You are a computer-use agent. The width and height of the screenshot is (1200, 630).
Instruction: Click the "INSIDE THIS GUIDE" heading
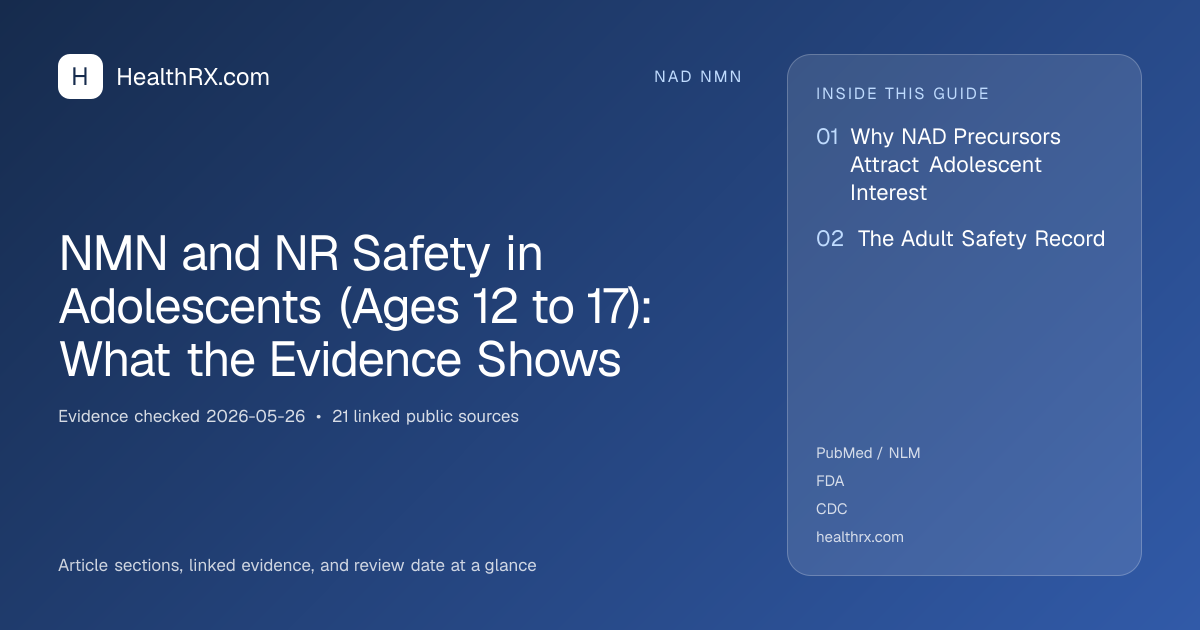[903, 94]
